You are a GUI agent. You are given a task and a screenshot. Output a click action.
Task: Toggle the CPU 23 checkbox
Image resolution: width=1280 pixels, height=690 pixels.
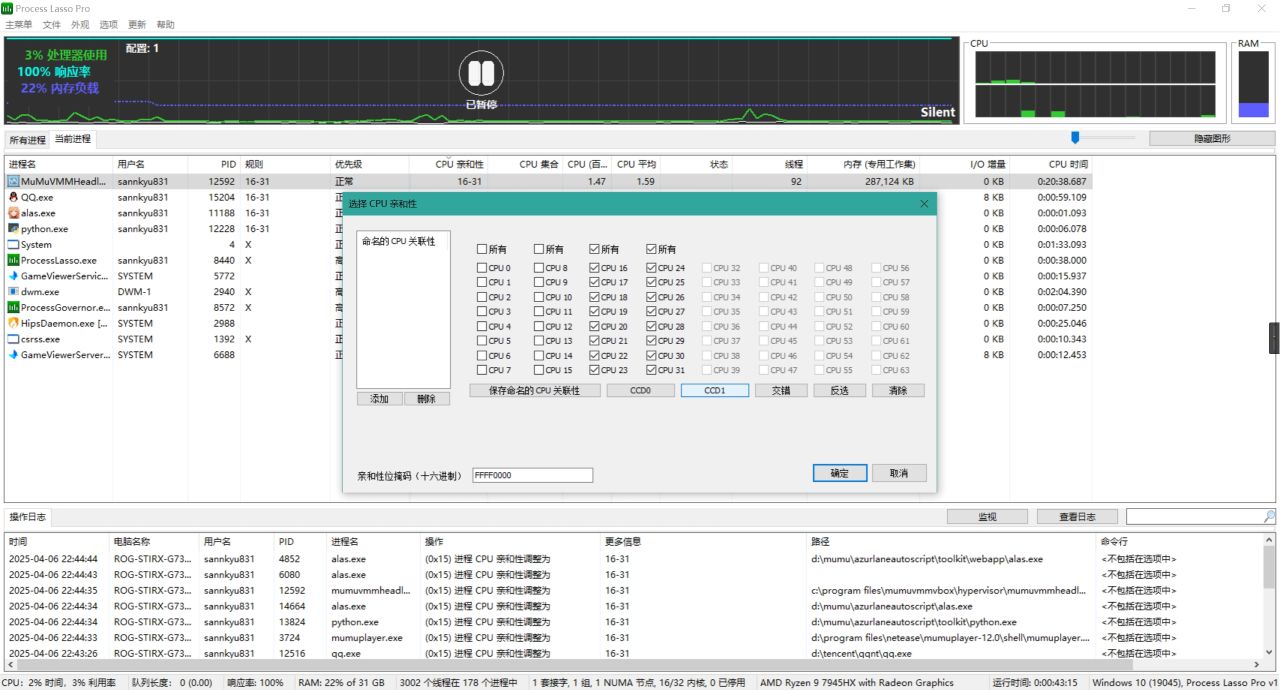[x=595, y=370]
